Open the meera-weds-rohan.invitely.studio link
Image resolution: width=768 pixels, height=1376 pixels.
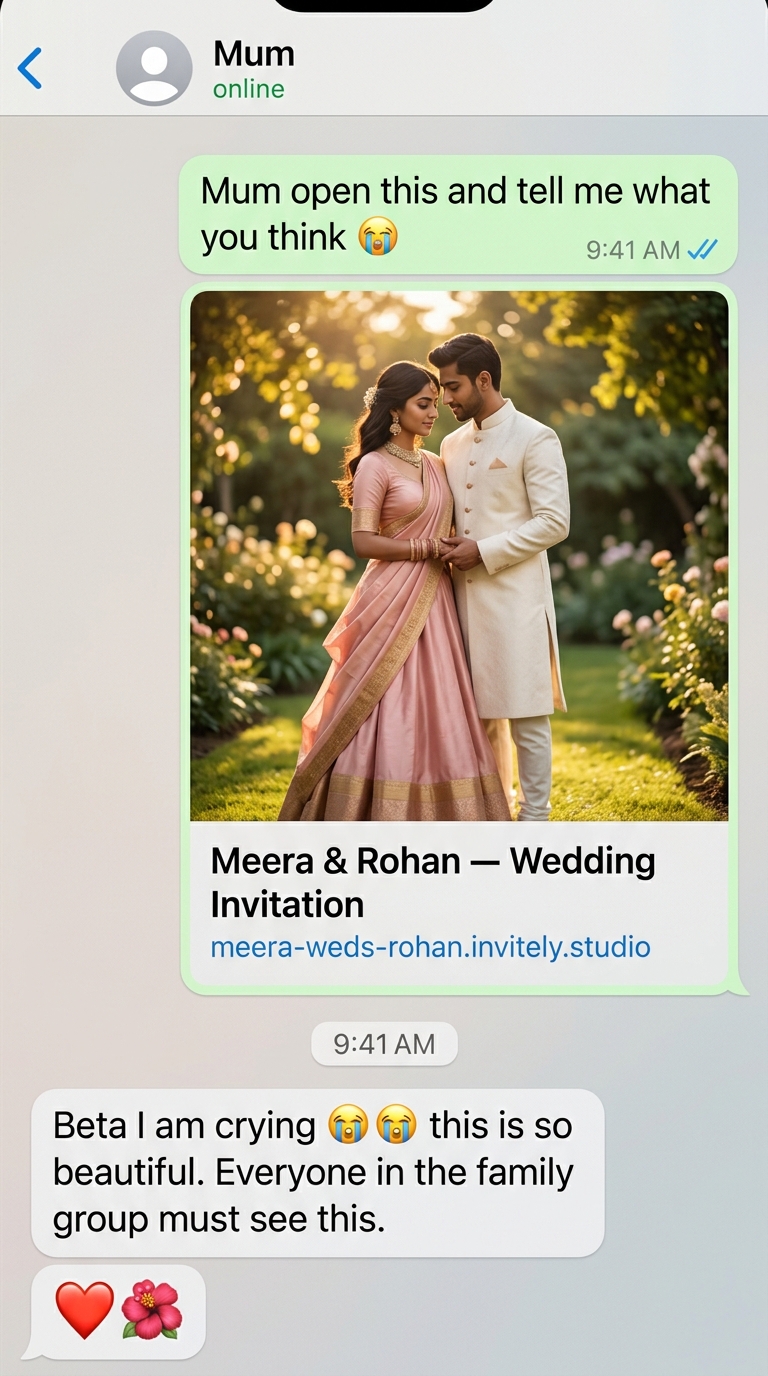(x=430, y=946)
